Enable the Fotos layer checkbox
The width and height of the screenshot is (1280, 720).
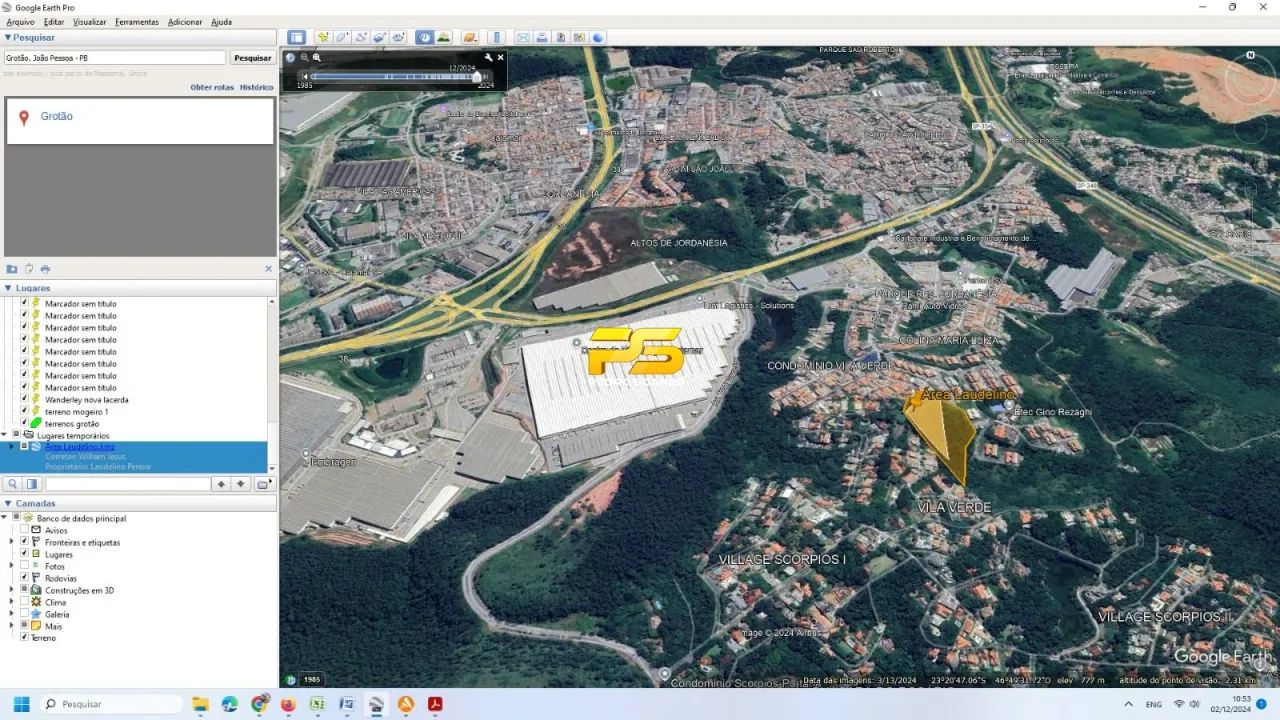click(x=24, y=566)
